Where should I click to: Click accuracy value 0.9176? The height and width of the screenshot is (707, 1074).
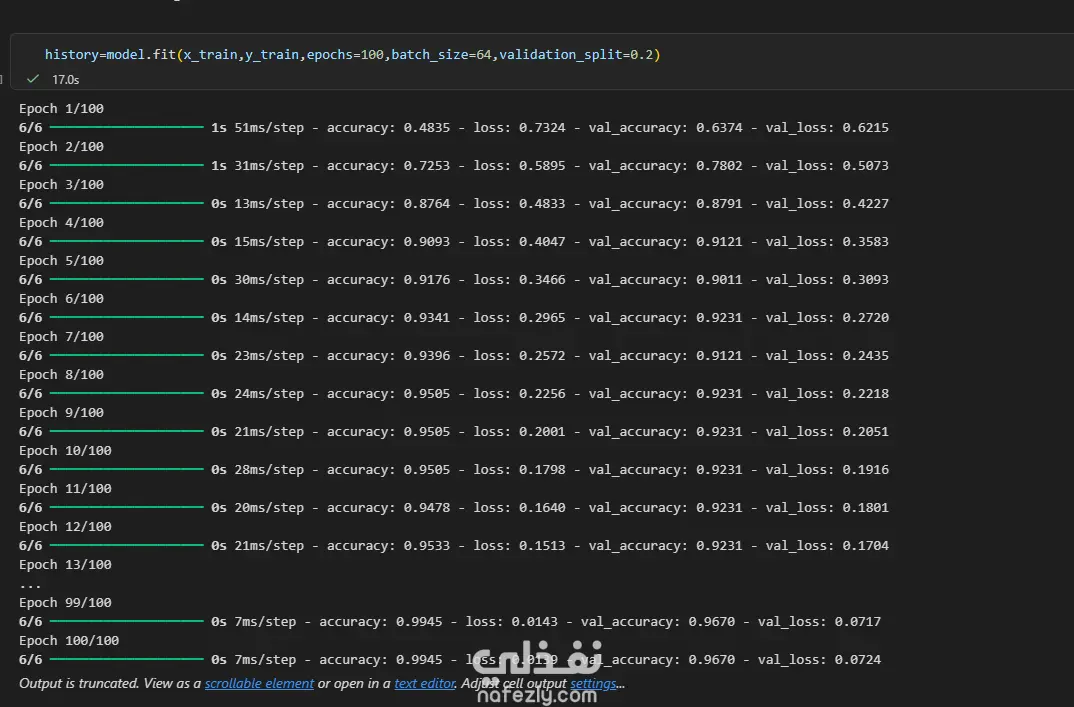click(427, 280)
